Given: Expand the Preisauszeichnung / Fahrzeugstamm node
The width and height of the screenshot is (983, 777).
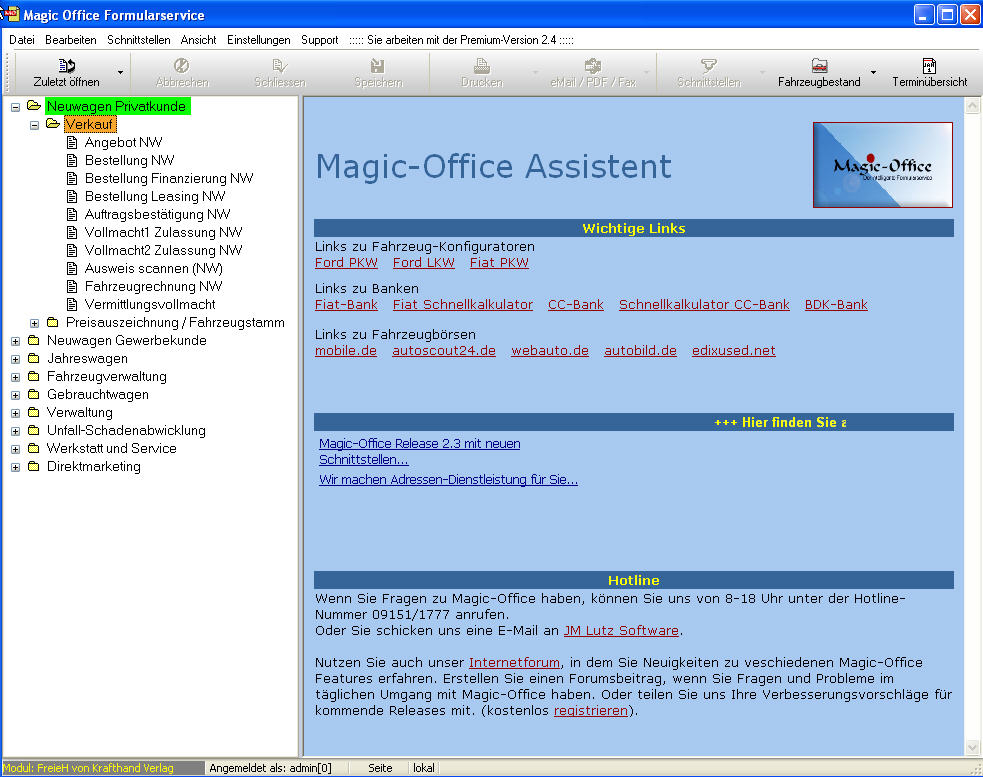Looking at the screenshot, I should 34,324.
